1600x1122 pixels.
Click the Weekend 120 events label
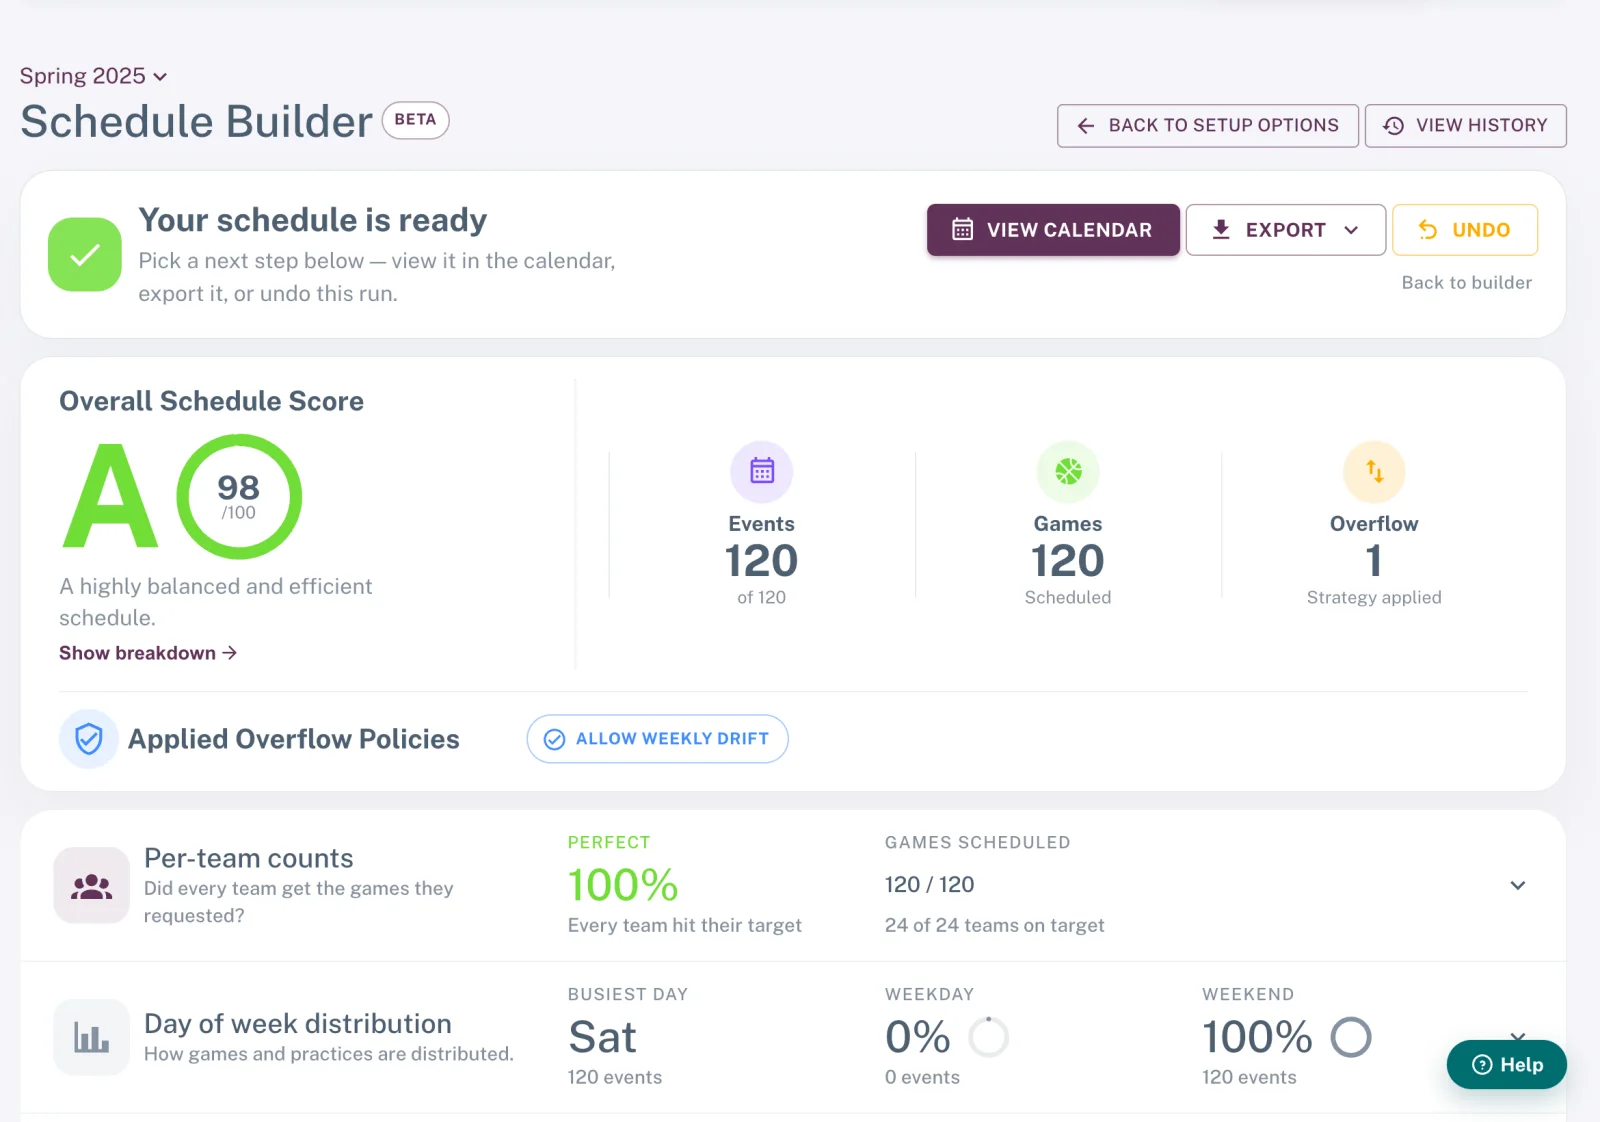1249,1078
